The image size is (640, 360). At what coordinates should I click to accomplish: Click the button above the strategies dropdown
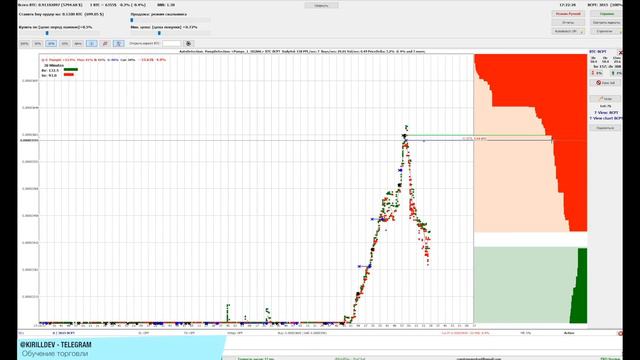pos(607,22)
